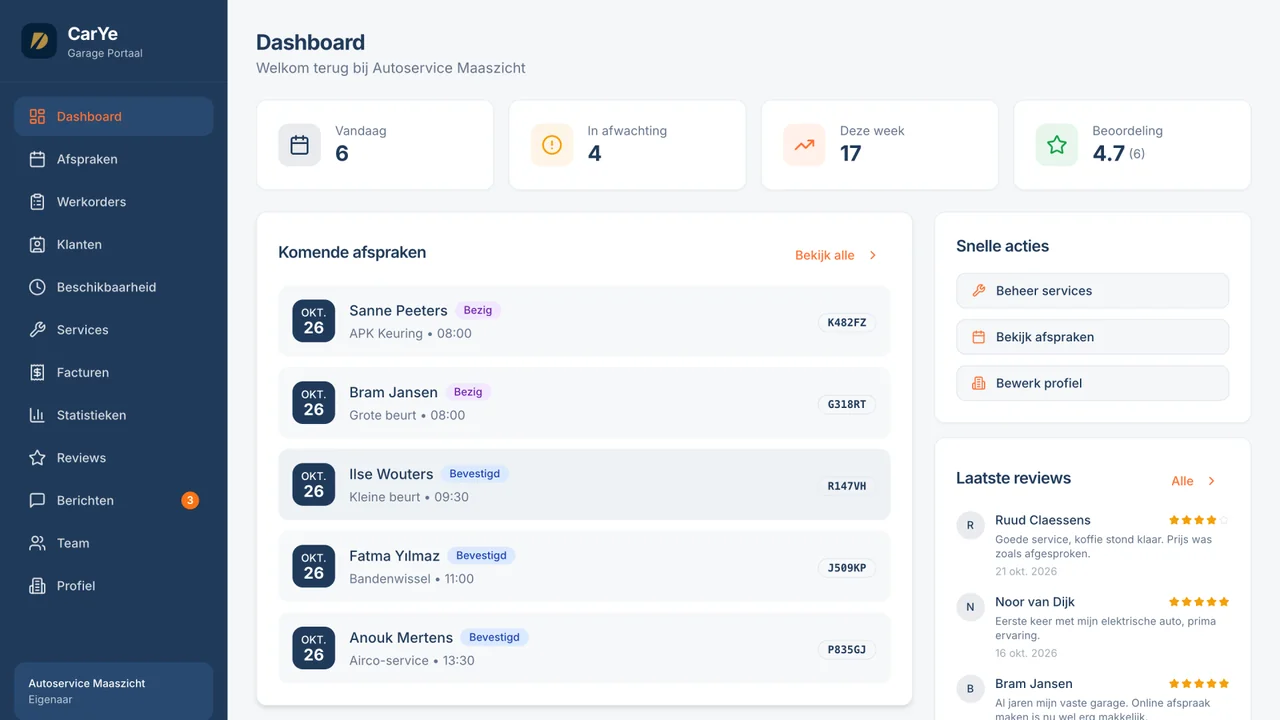The height and width of the screenshot is (720, 1280).
Task: Click the CarYe logo icon
Action: pos(39,41)
